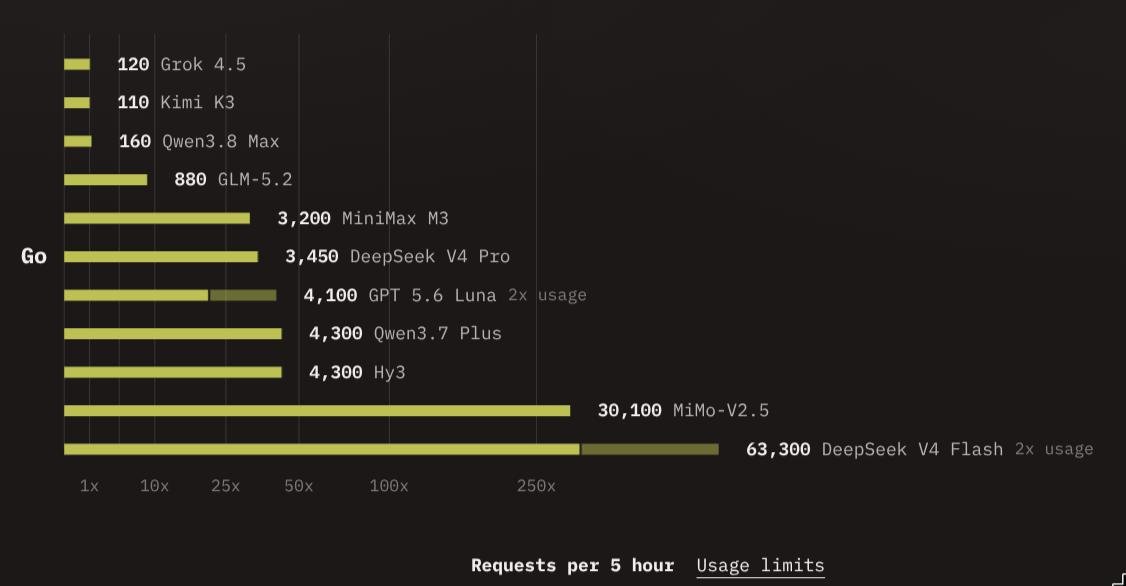Screen dimensions: 1126x586
Task: Click the GLM-5.2 model label
Action: 255,180
